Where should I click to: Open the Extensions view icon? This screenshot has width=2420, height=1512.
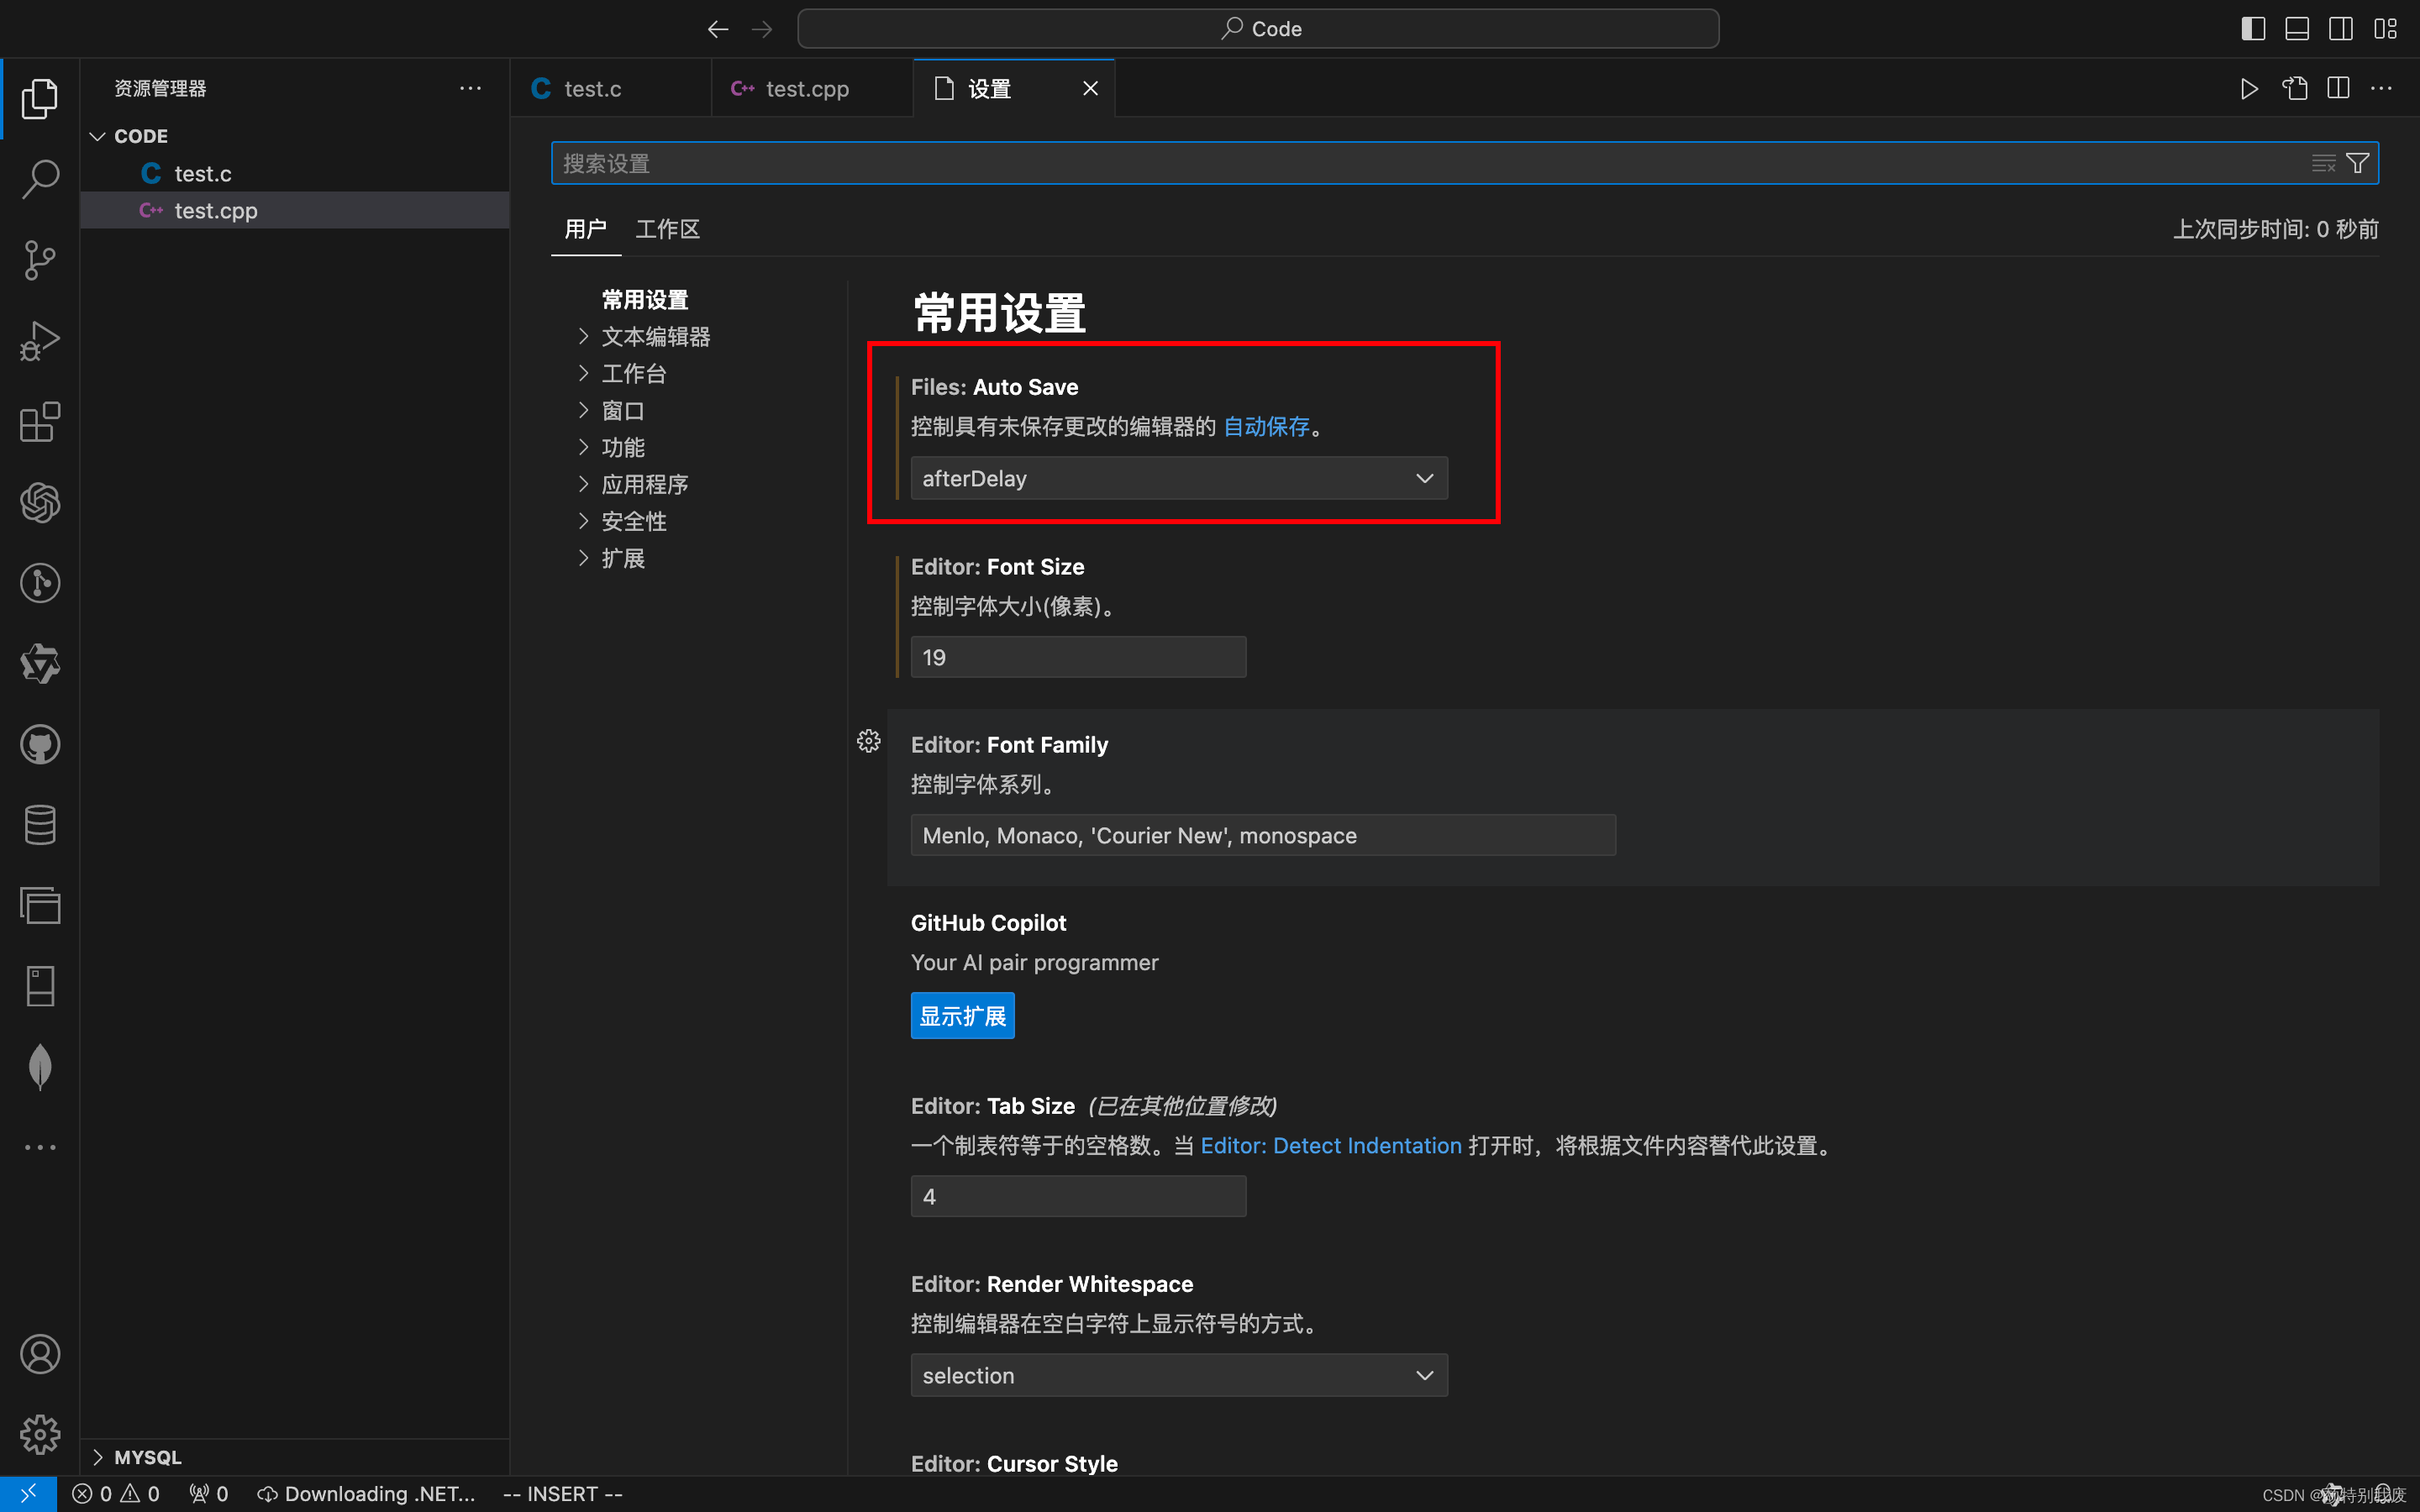point(40,422)
